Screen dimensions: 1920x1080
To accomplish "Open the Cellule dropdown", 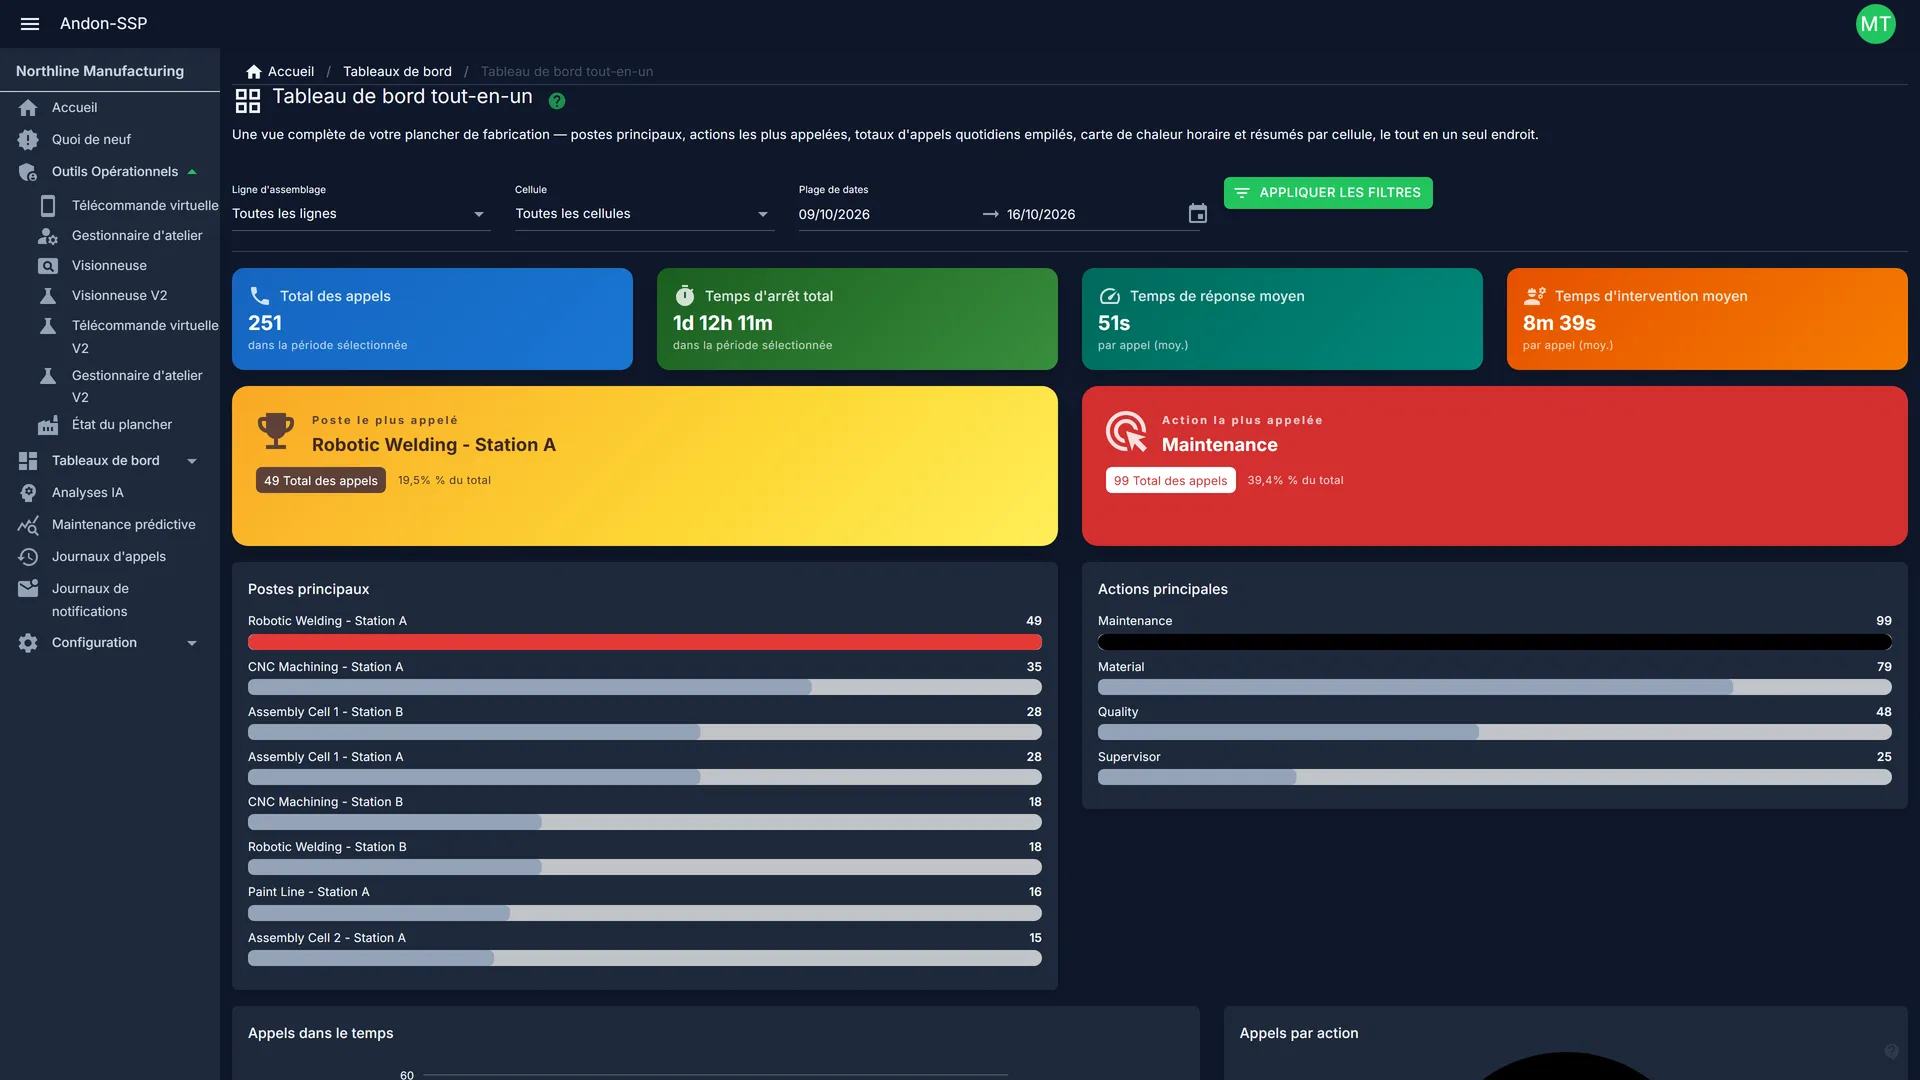I will pos(644,214).
